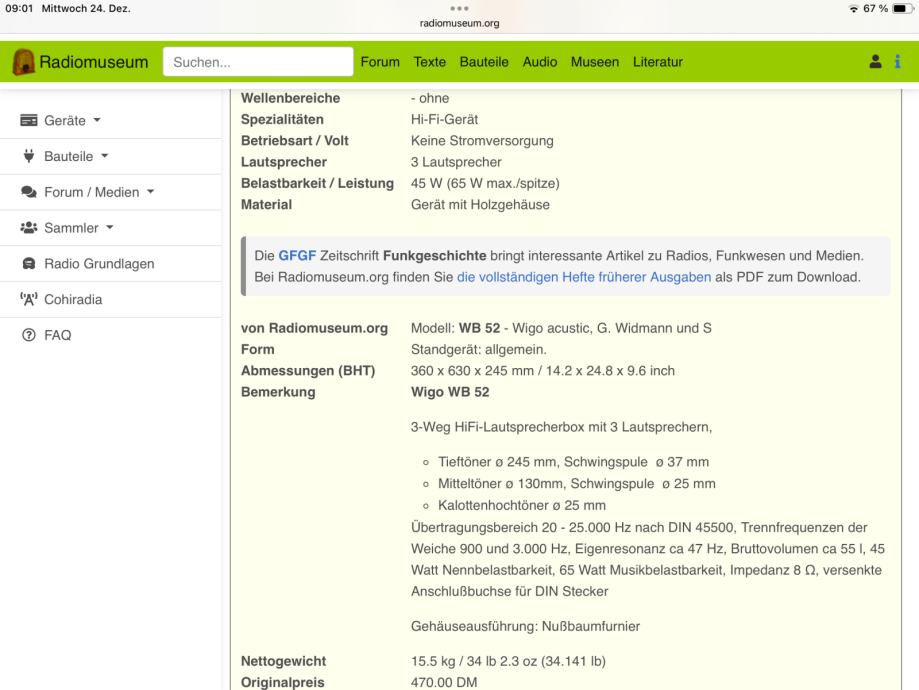The width and height of the screenshot is (919, 690).
Task: Open Forum in the top navigation
Action: [x=380, y=62]
